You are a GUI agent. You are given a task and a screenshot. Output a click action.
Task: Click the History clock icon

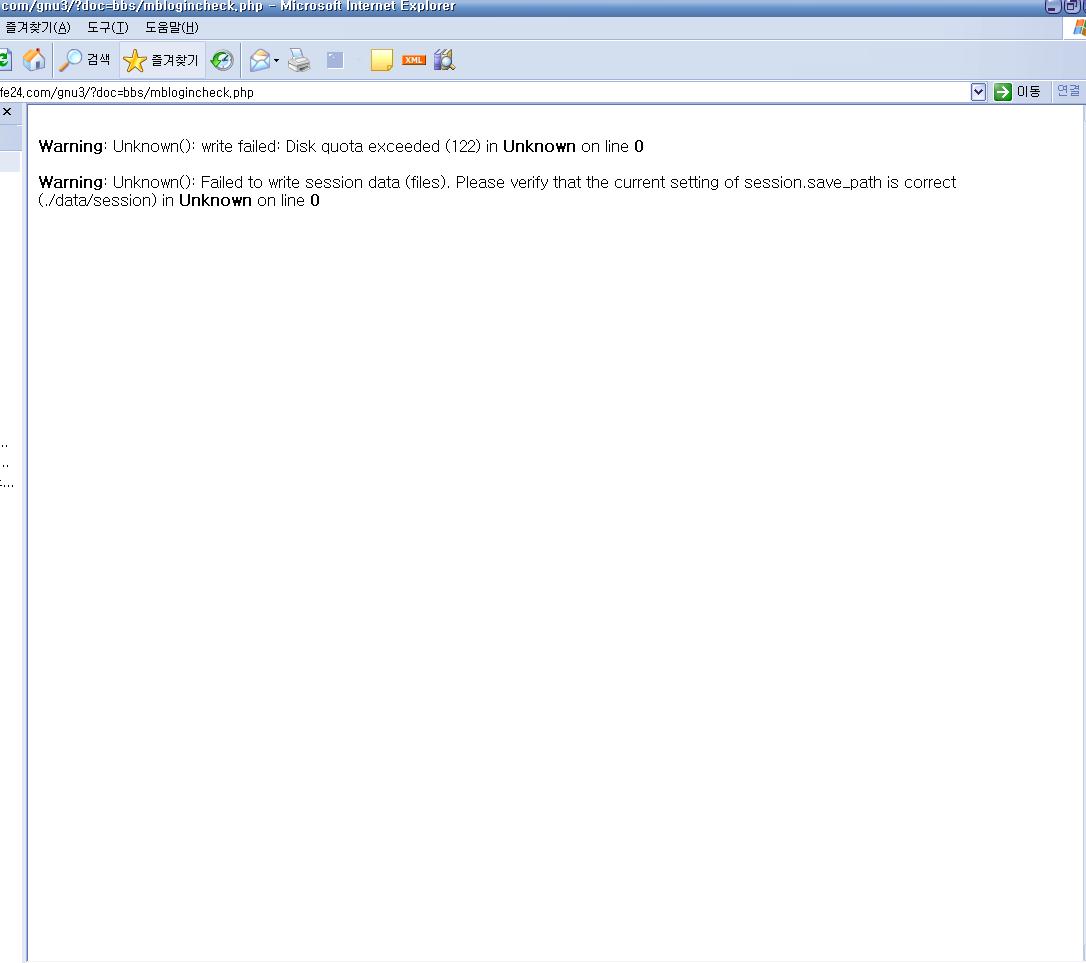(x=222, y=61)
